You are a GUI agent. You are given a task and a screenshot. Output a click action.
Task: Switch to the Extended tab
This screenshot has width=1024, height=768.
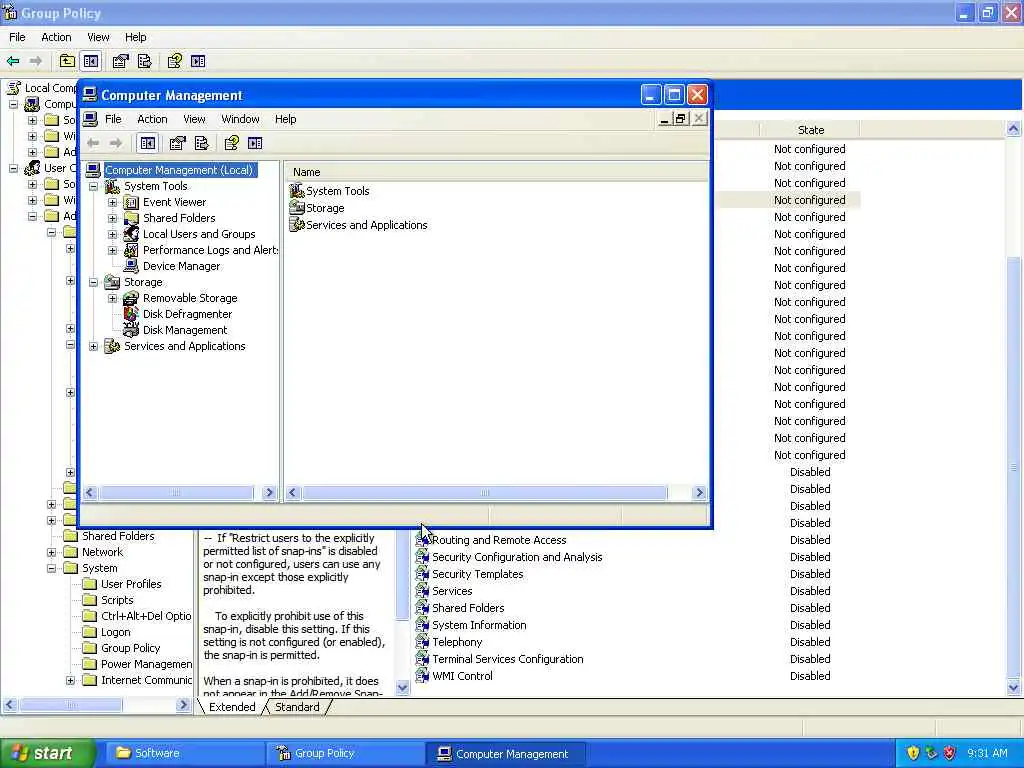(232, 707)
